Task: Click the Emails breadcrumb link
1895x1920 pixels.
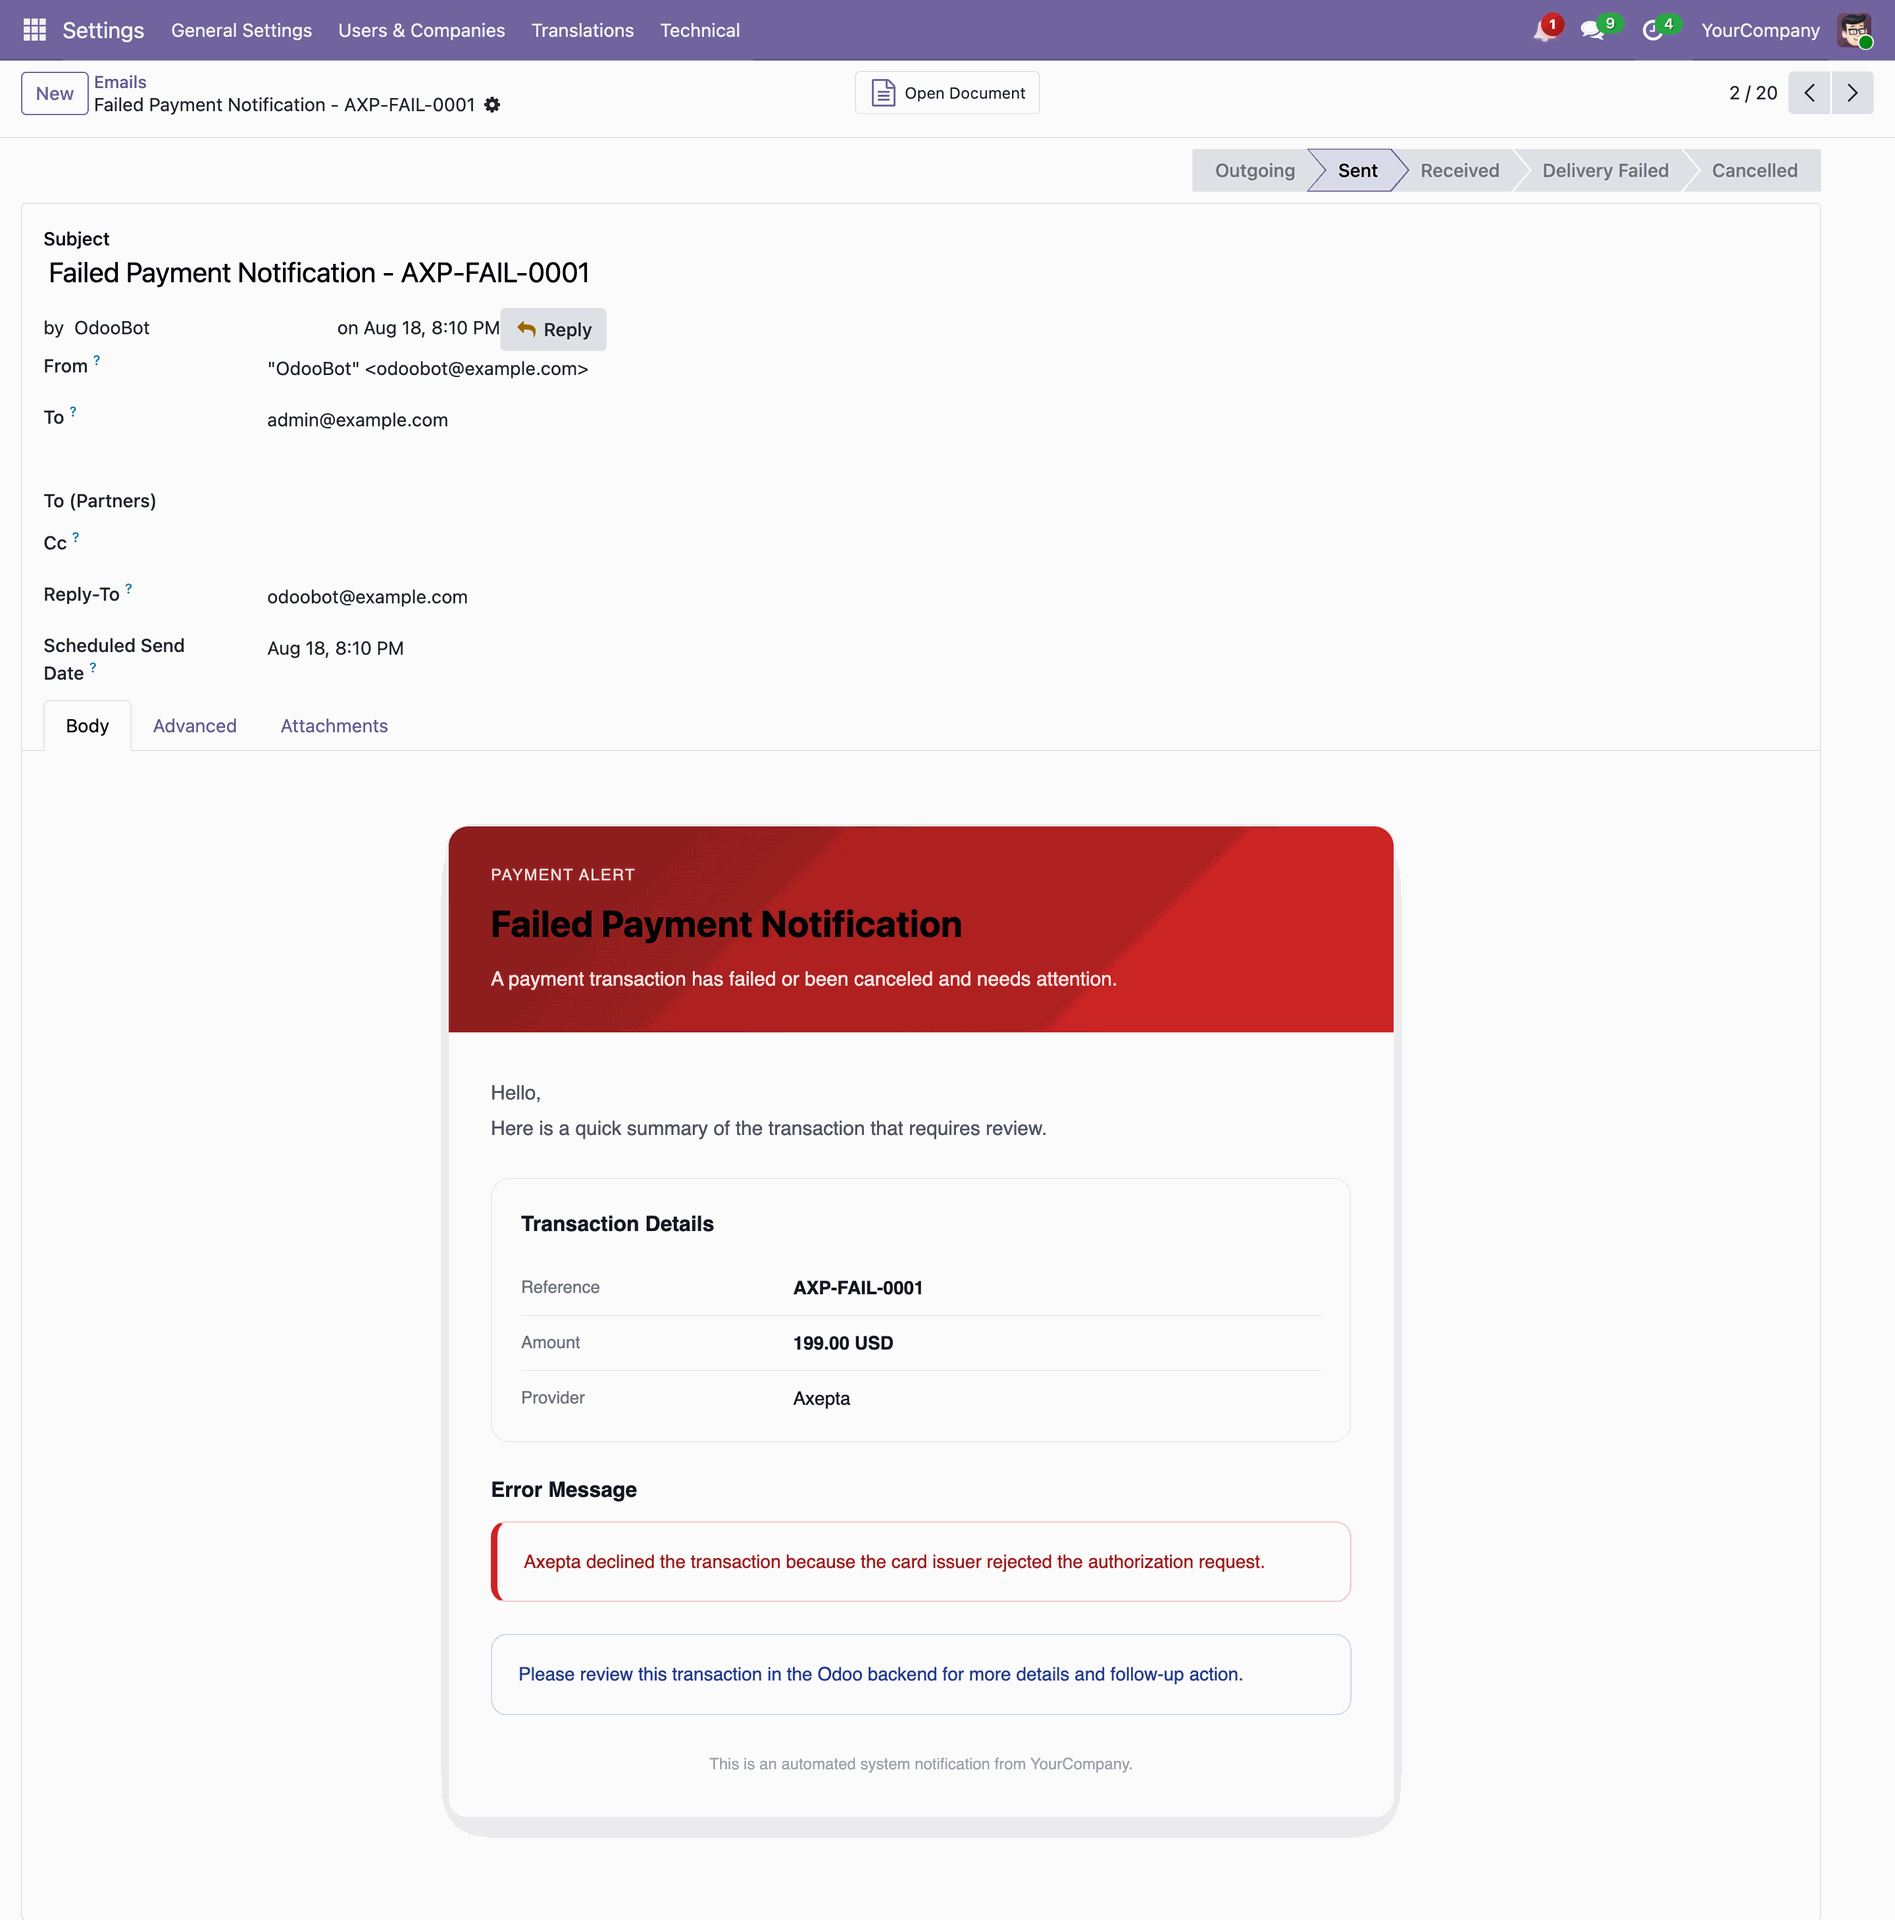Action: pyautogui.click(x=120, y=82)
